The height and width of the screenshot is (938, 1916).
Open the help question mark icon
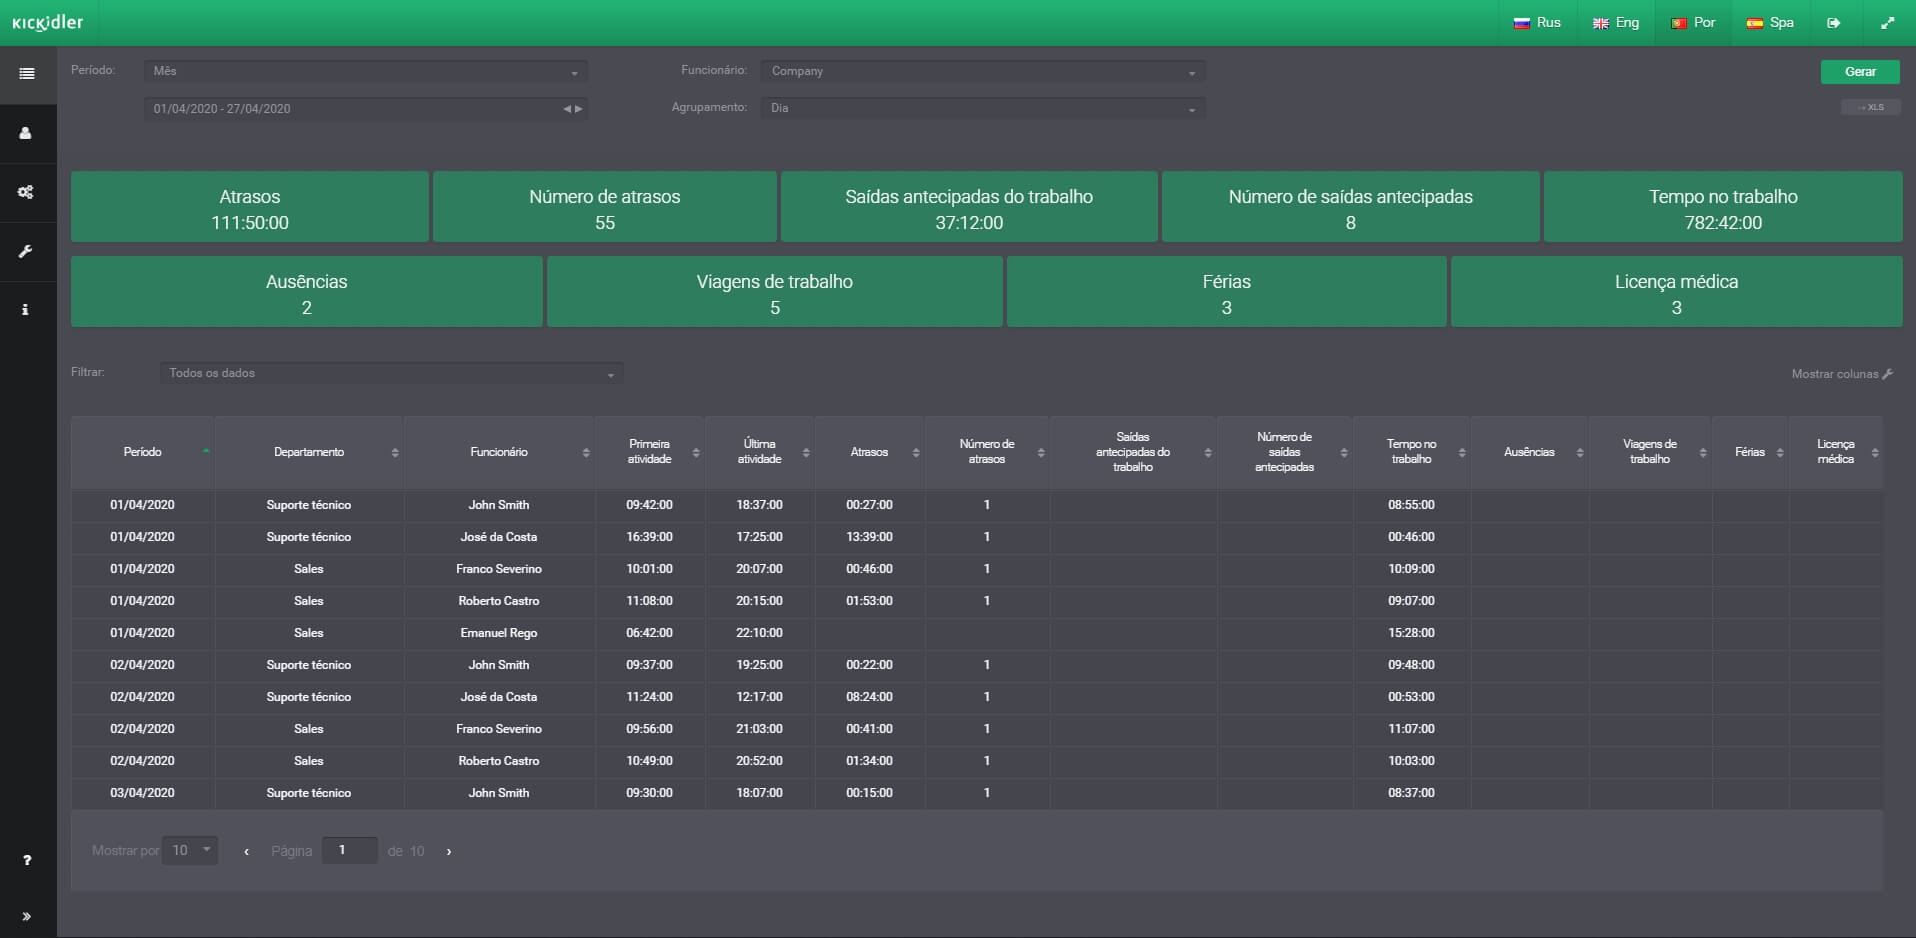[27, 860]
